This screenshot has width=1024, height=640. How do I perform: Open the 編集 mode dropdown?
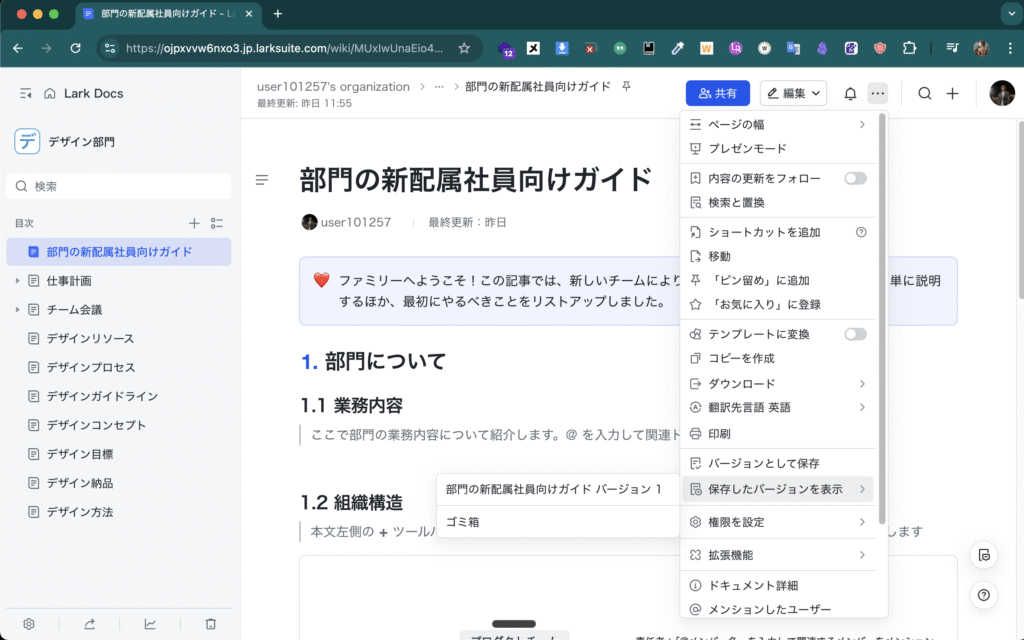[x=793, y=94]
